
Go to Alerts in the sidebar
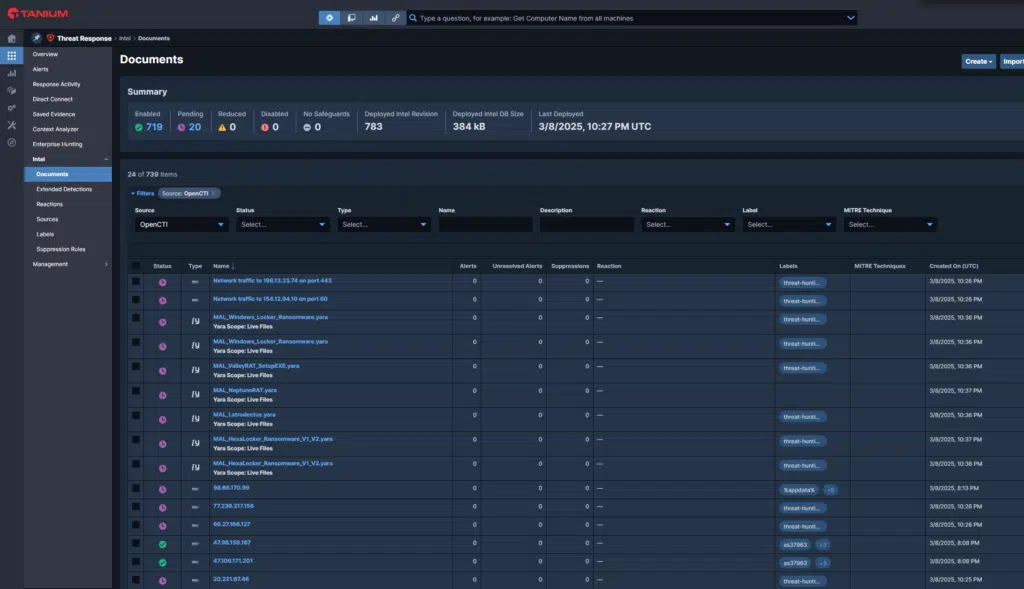click(41, 69)
